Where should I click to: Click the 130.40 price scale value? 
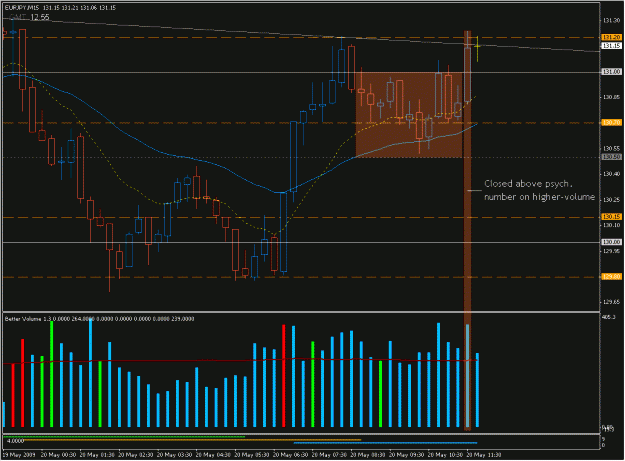(x=611, y=174)
